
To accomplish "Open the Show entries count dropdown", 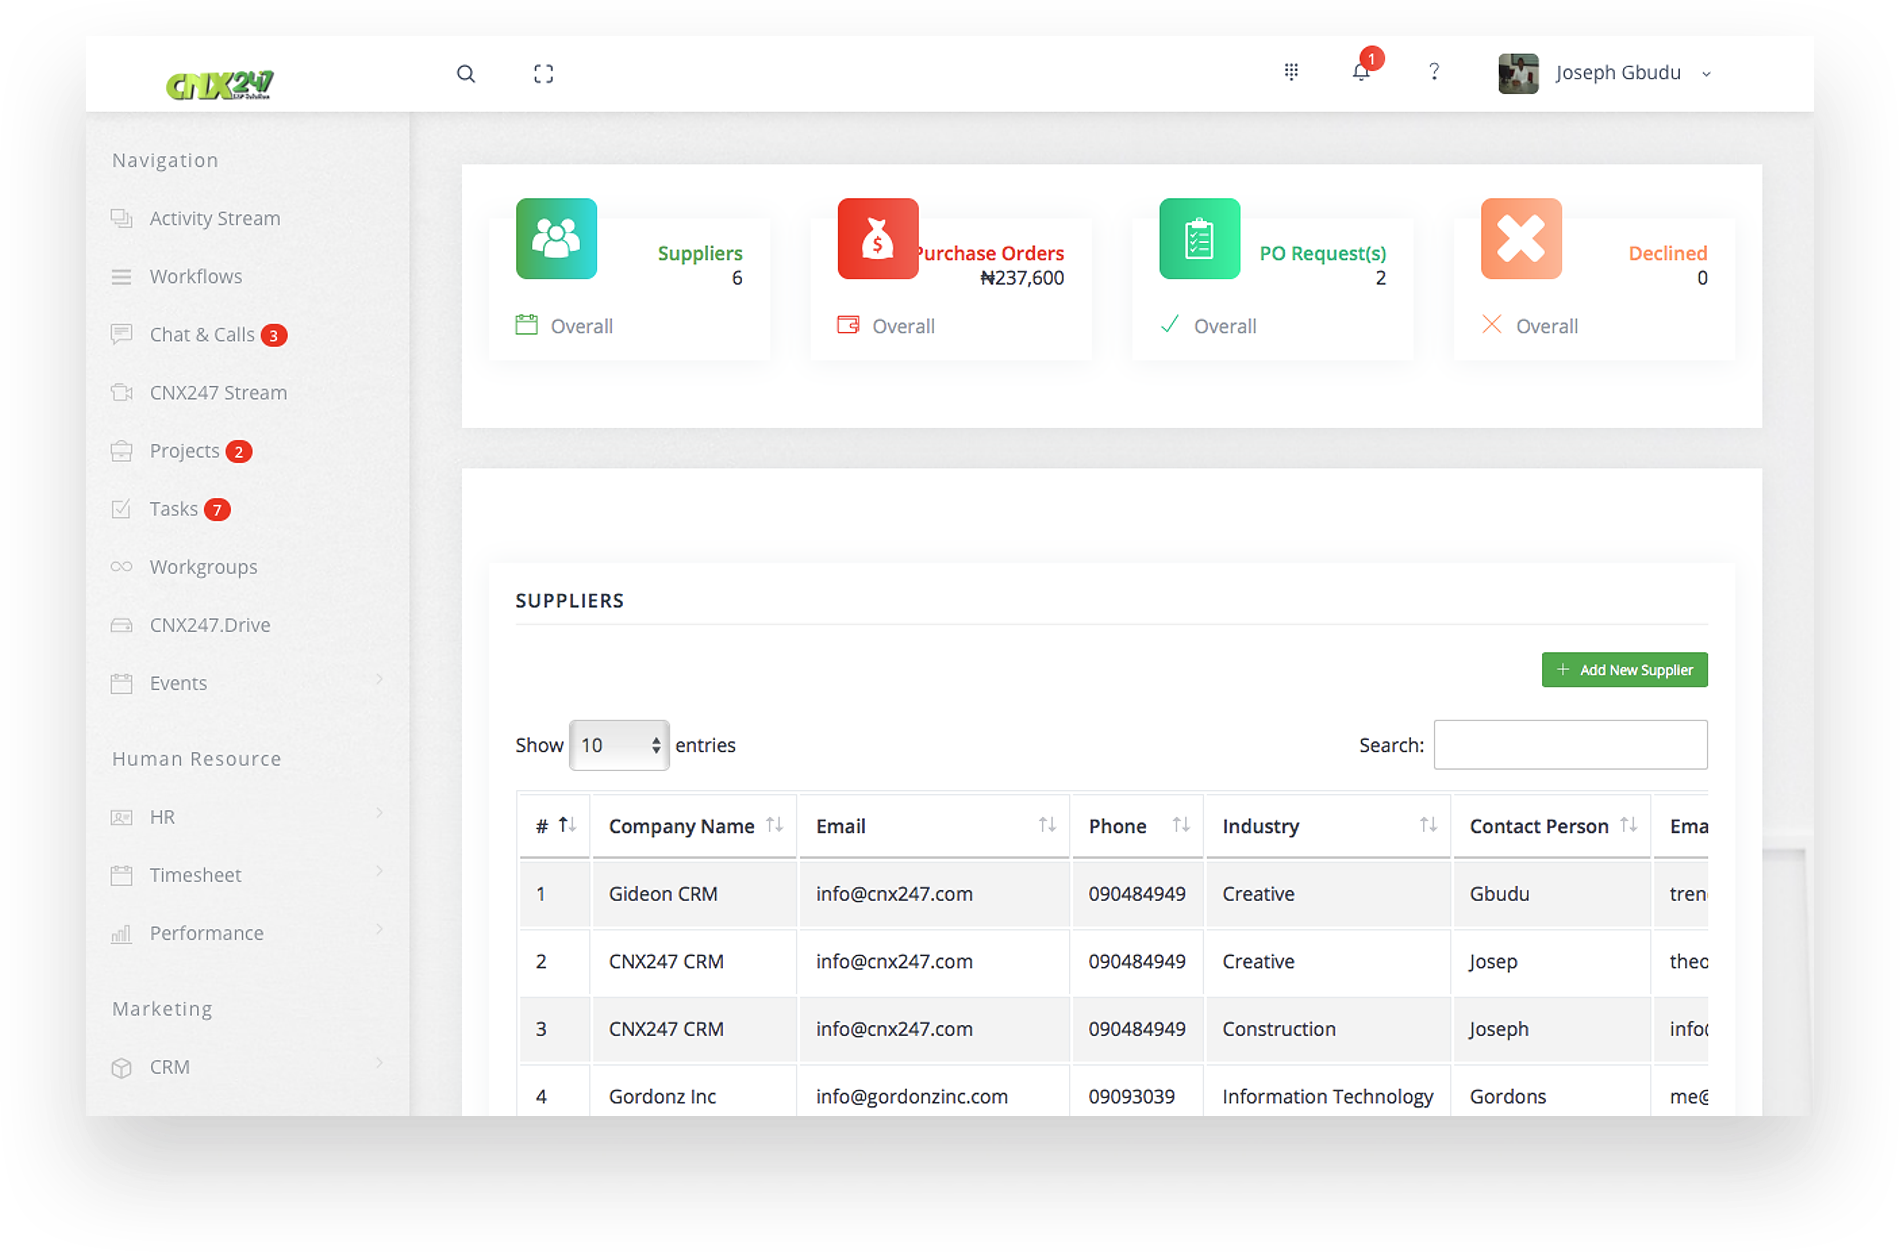I will click(x=619, y=745).
